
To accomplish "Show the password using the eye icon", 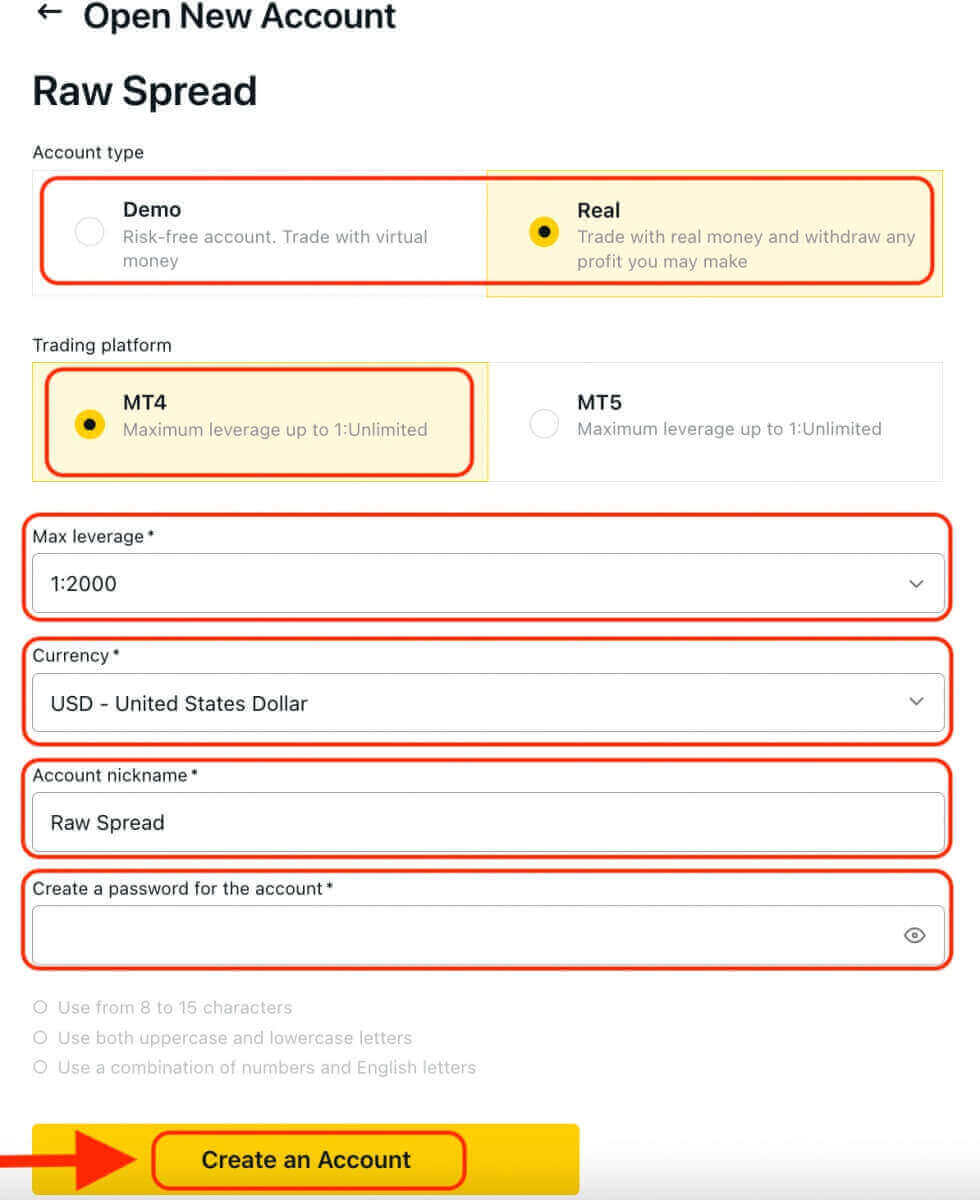I will coord(914,935).
